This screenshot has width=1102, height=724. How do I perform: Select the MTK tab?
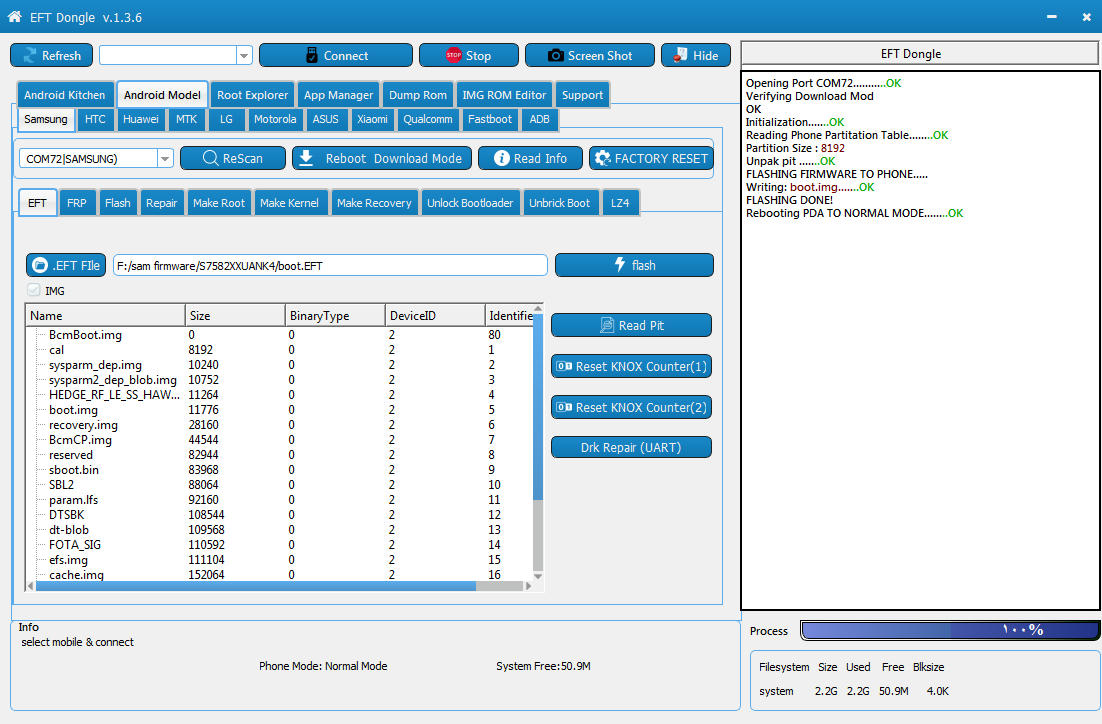186,119
